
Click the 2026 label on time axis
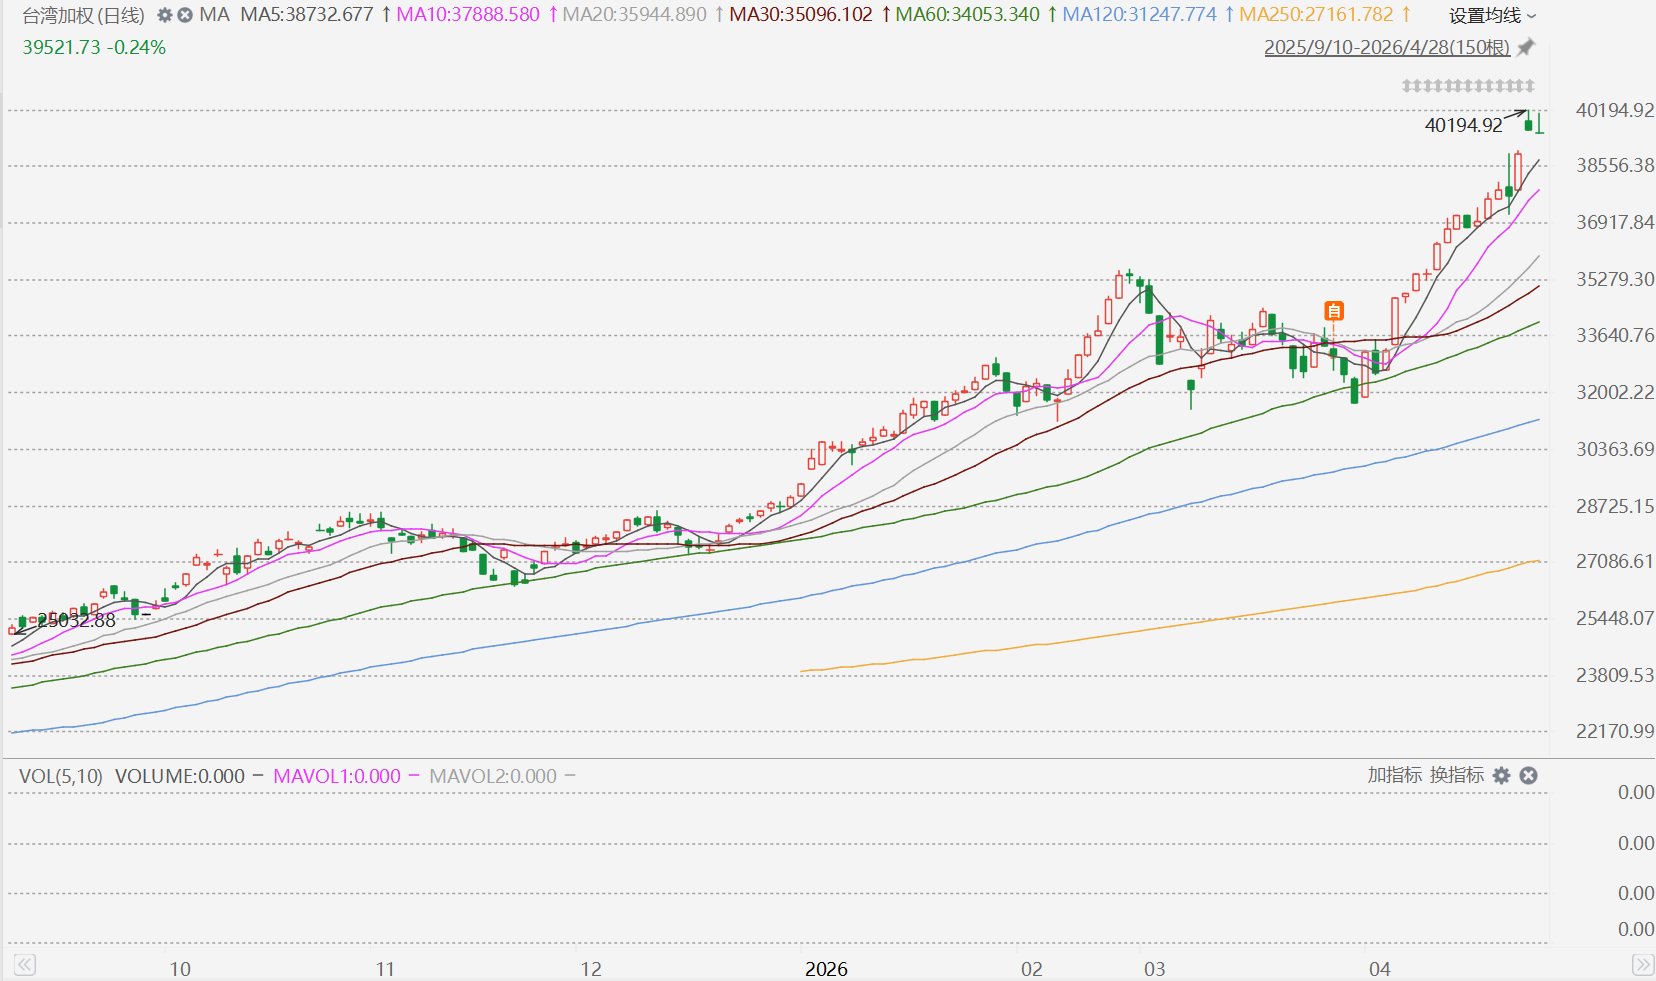(x=826, y=968)
